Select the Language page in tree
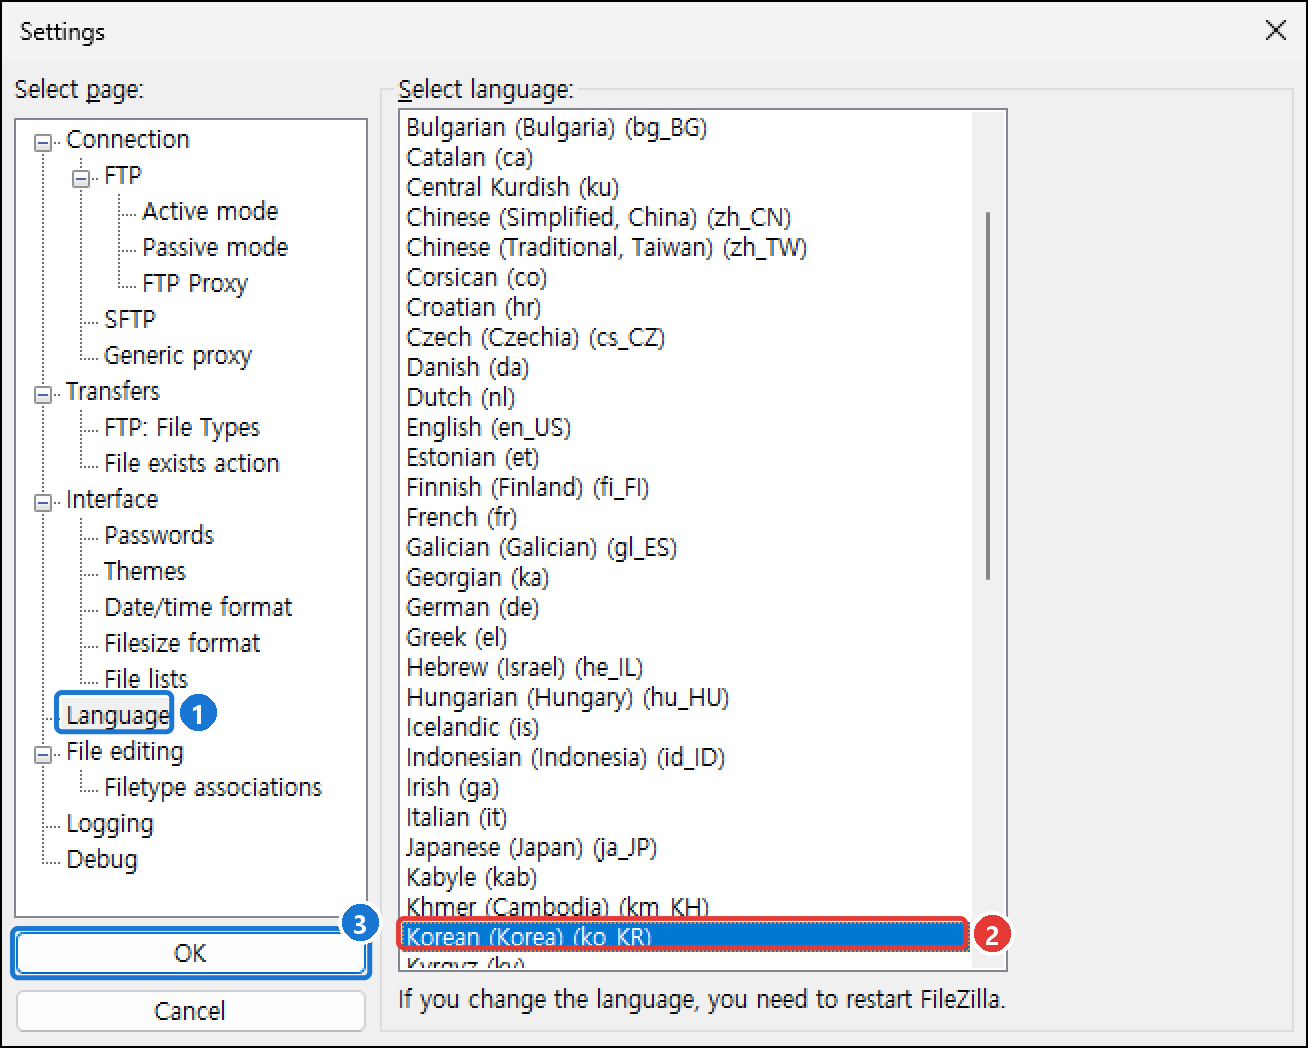This screenshot has height=1048, width=1308. pos(118,715)
